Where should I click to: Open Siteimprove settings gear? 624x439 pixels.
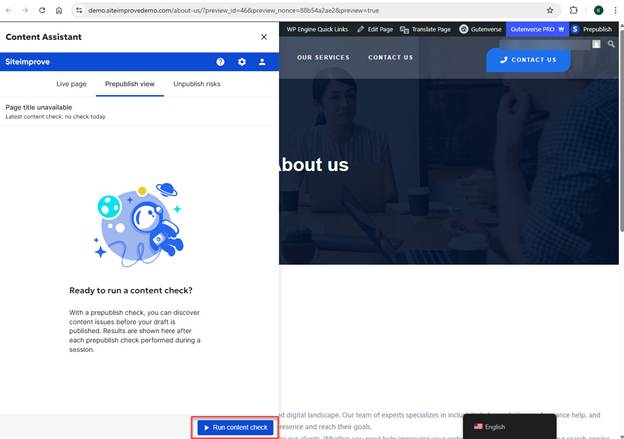[x=242, y=62]
